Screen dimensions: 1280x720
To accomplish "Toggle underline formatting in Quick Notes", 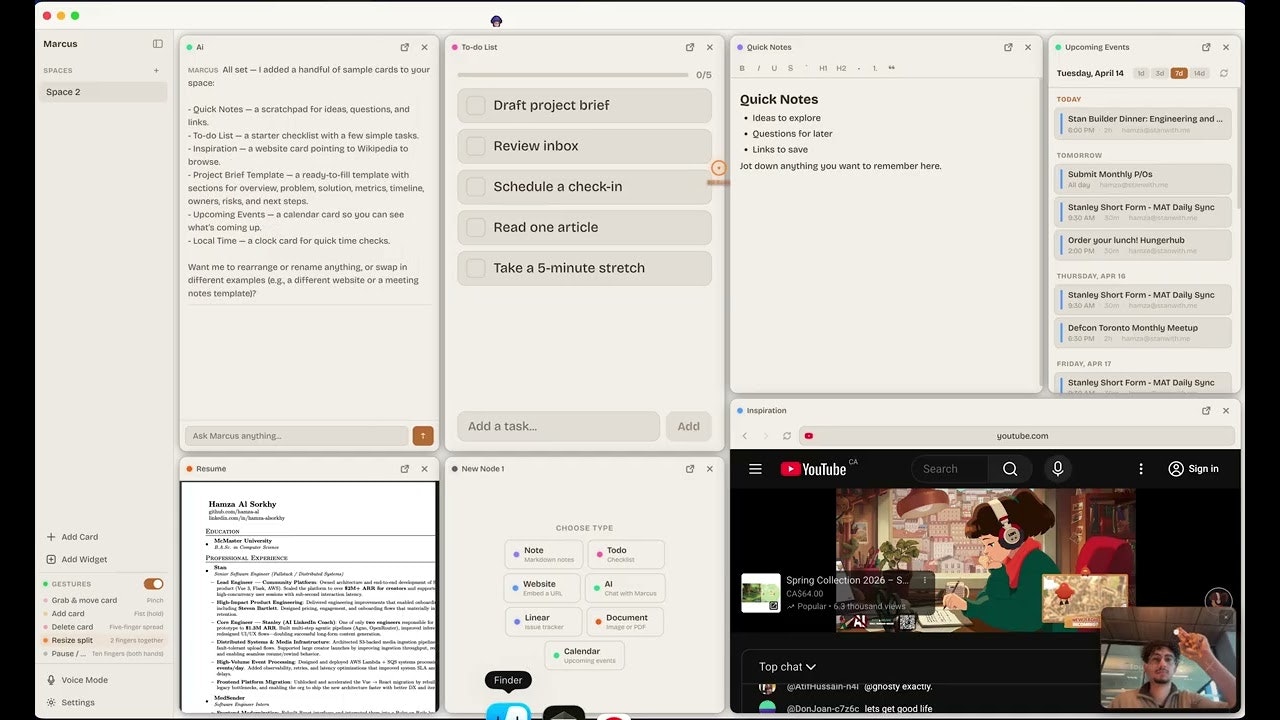I will pyautogui.click(x=774, y=68).
